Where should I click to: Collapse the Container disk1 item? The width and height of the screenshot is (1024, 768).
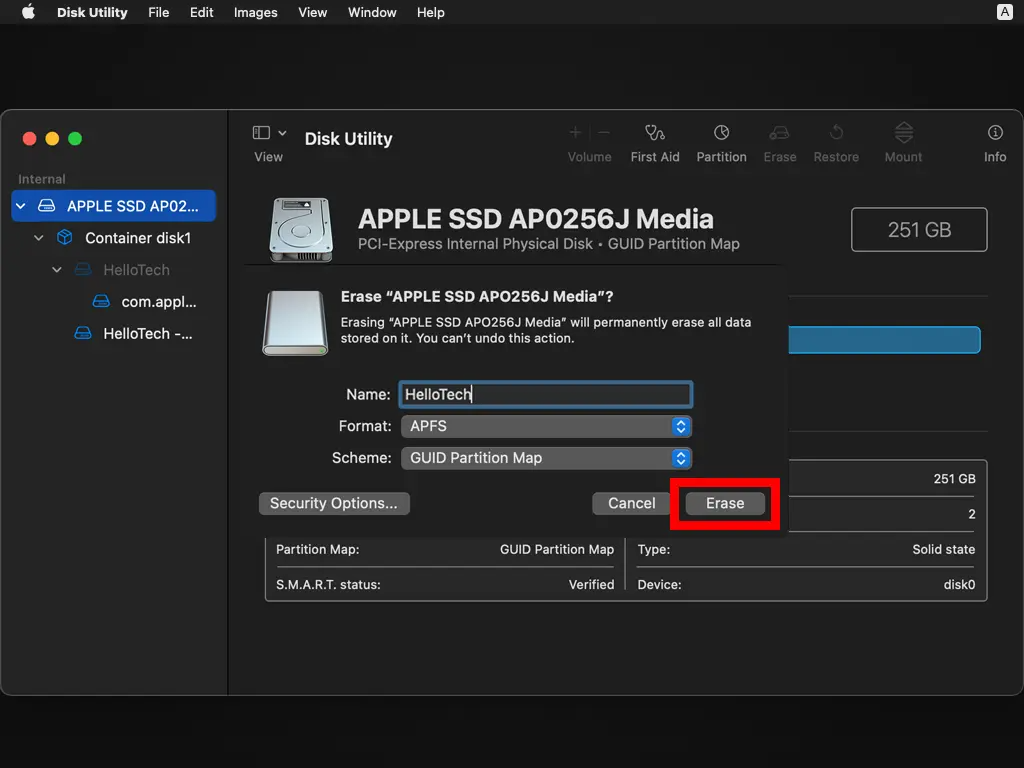[39, 238]
